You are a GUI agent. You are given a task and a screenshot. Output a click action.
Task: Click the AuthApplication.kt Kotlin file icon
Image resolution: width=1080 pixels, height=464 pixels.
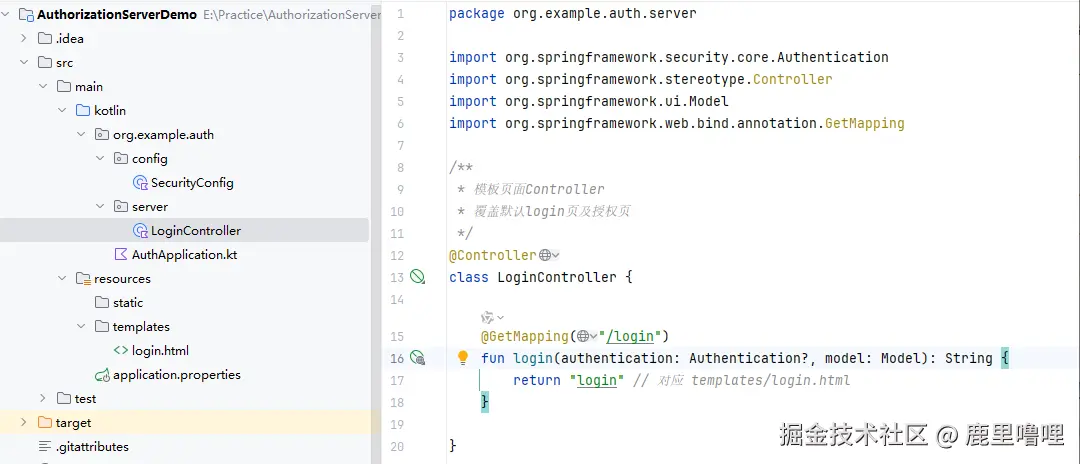(121, 255)
